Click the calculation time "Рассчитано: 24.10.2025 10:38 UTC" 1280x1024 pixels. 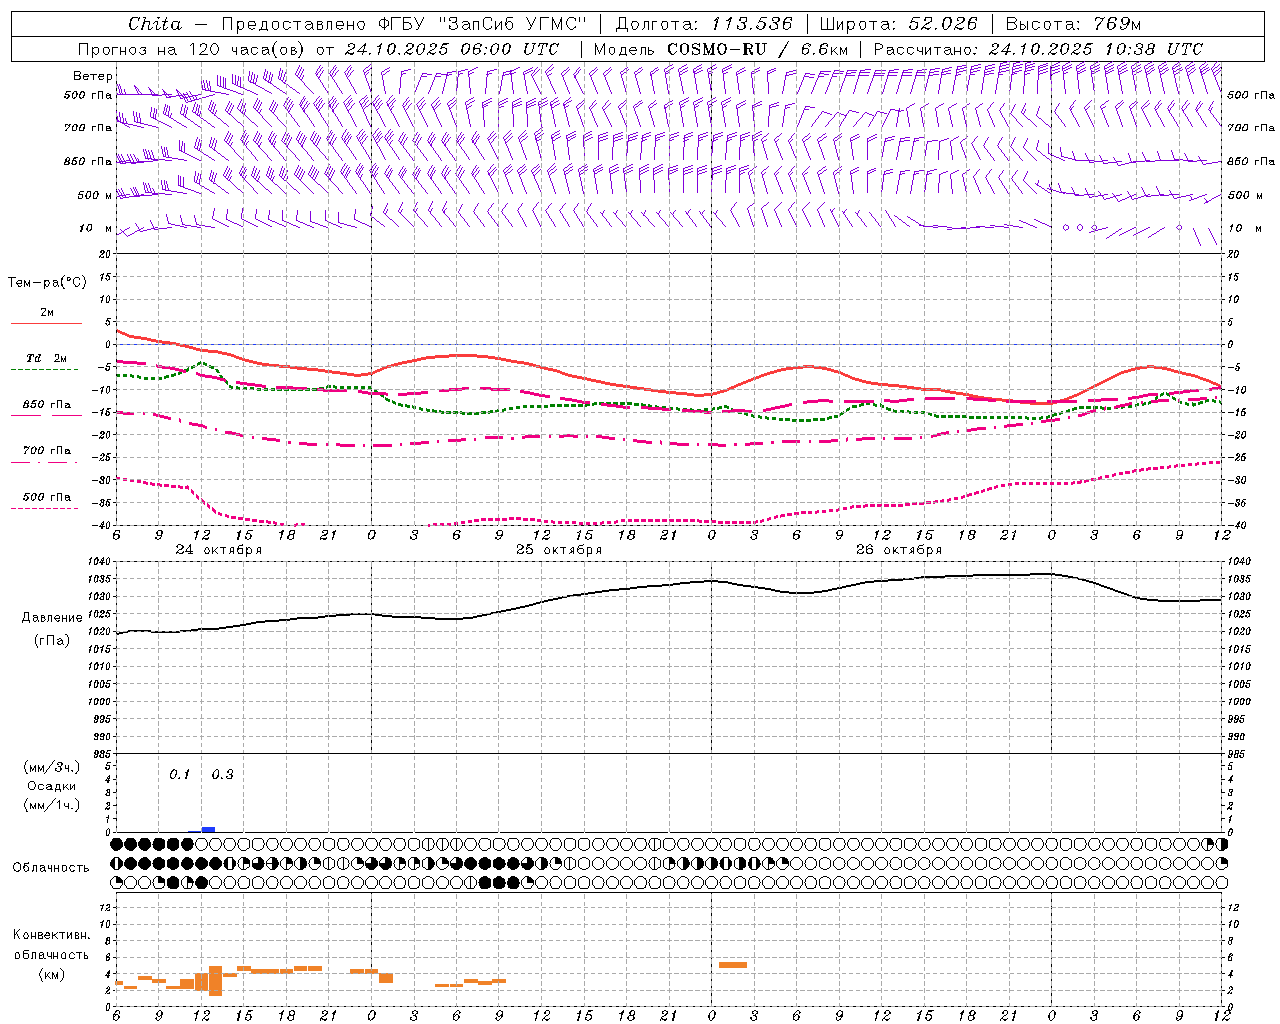(x=1038, y=49)
